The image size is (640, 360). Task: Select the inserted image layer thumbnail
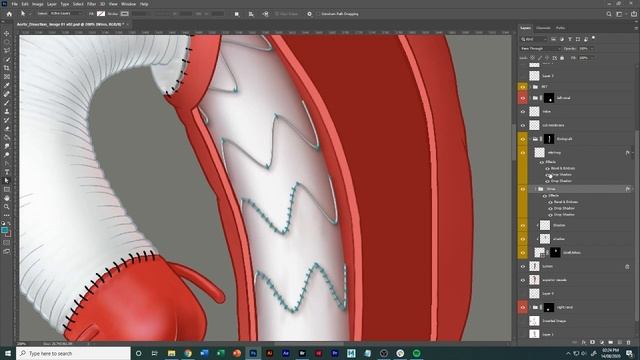coord(534,321)
